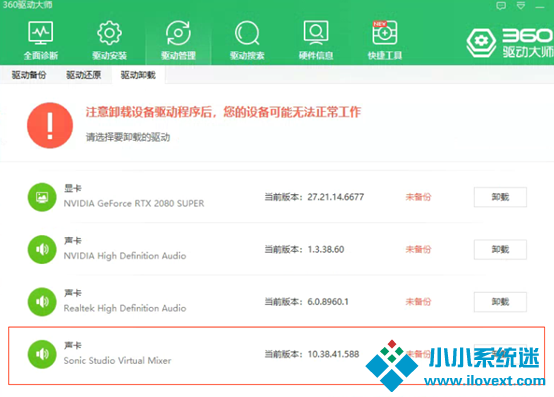
Task: Open the 快捷工具 toolbox icon
Action: pos(385,32)
